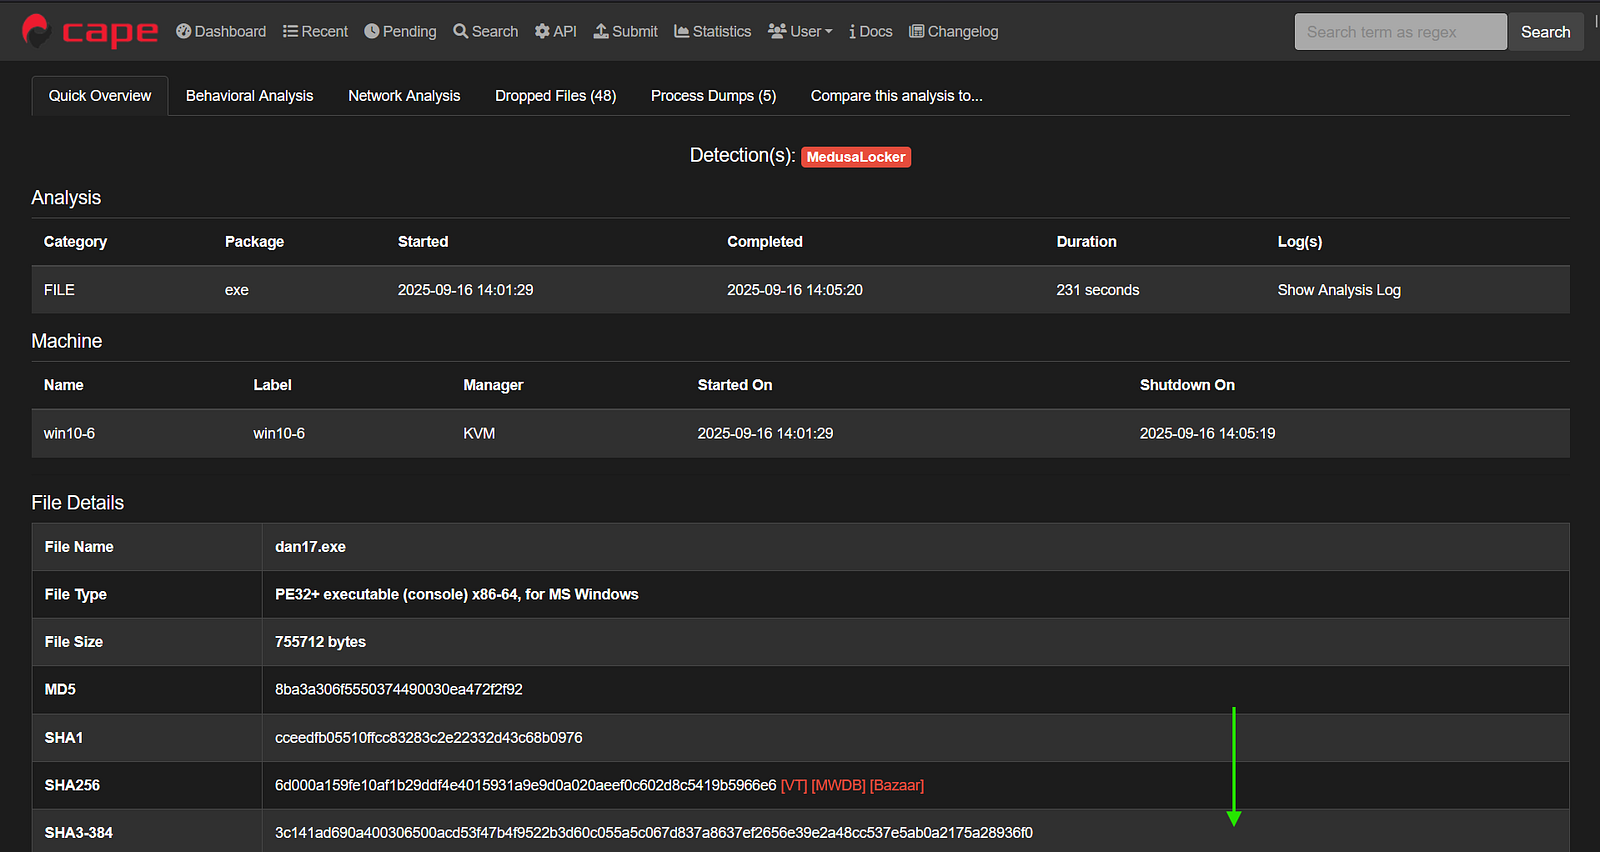
Task: Open Pending tasks via the clock icon
Action: click(x=371, y=31)
